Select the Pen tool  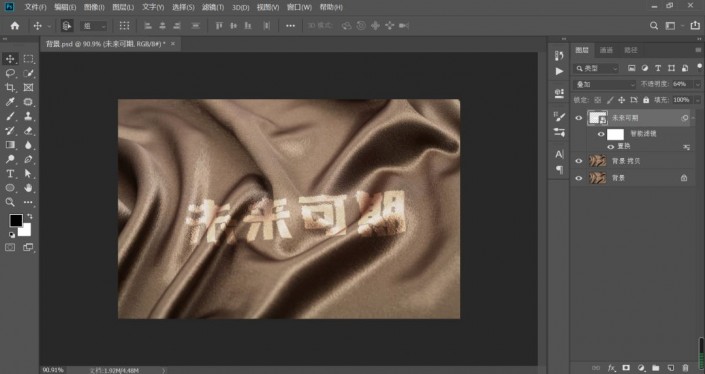28,159
